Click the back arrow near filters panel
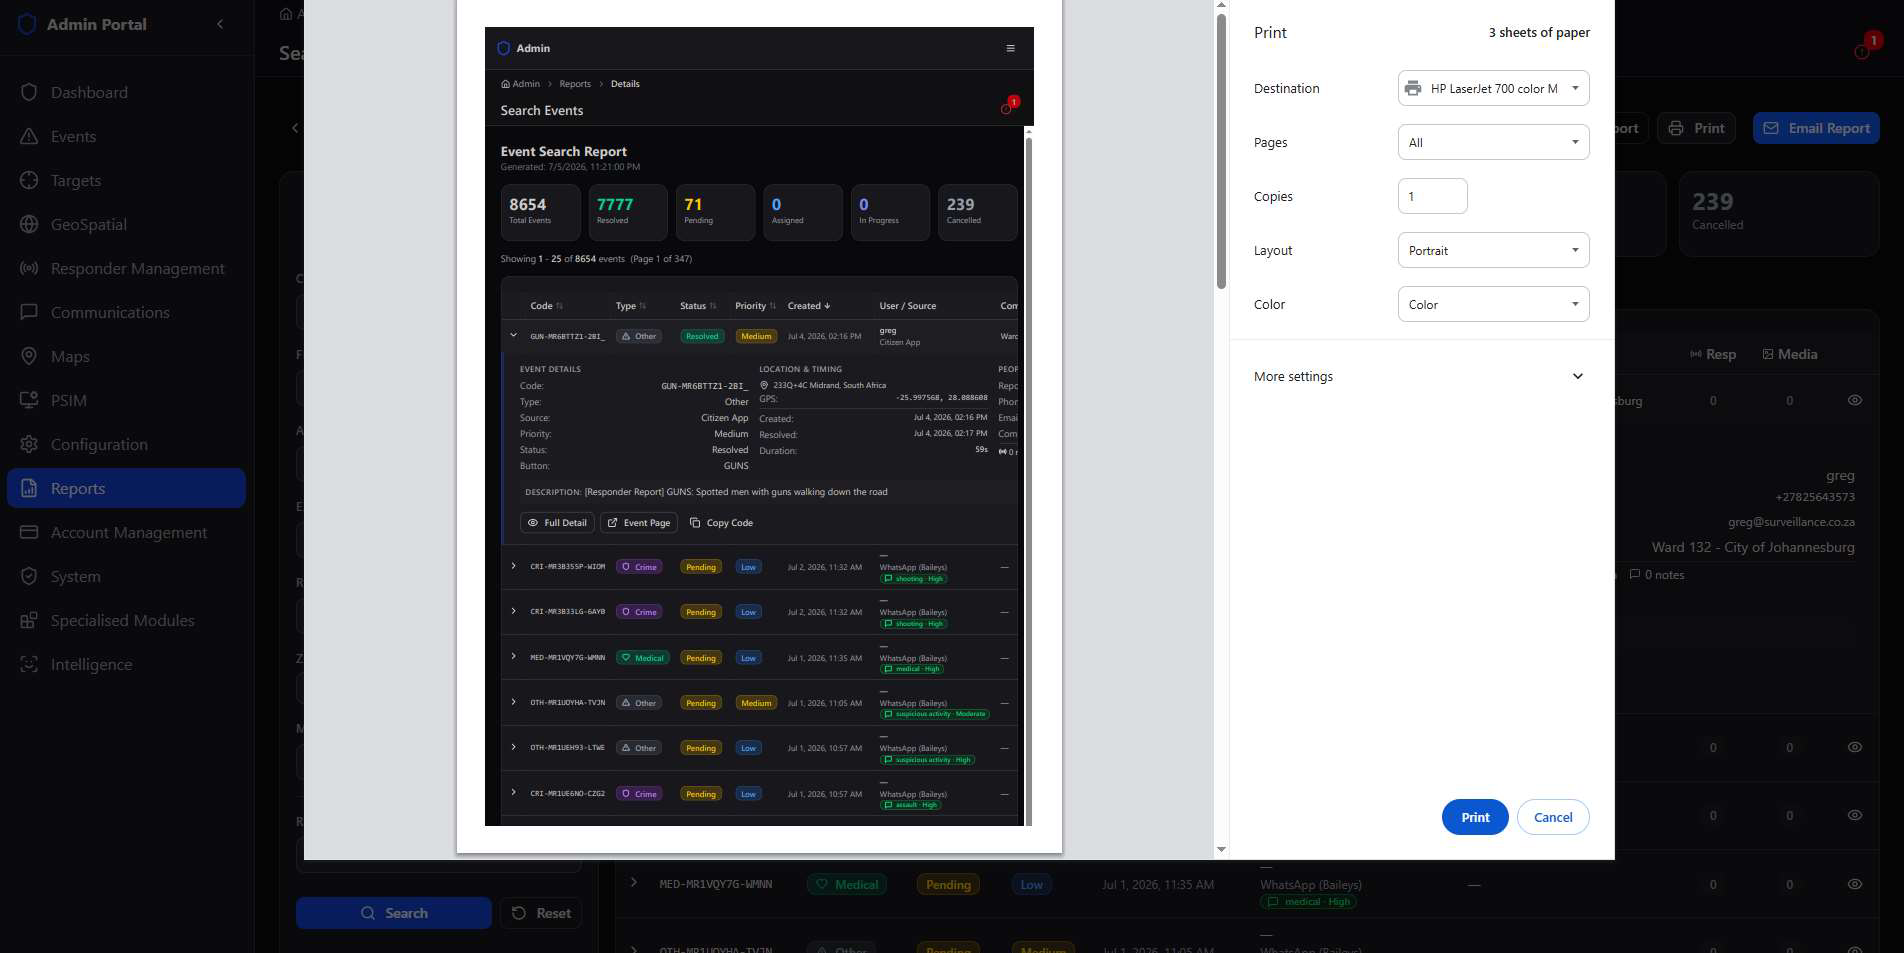1904x953 pixels. pos(295,128)
